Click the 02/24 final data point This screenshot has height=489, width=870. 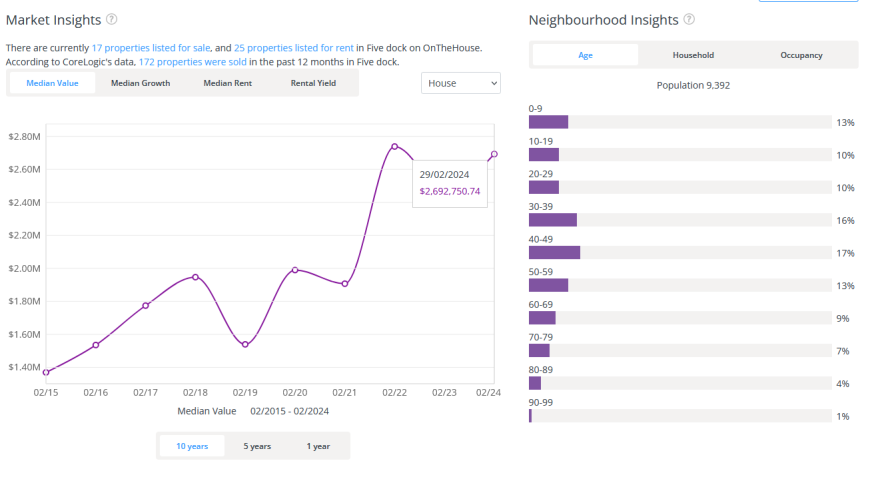pos(494,154)
